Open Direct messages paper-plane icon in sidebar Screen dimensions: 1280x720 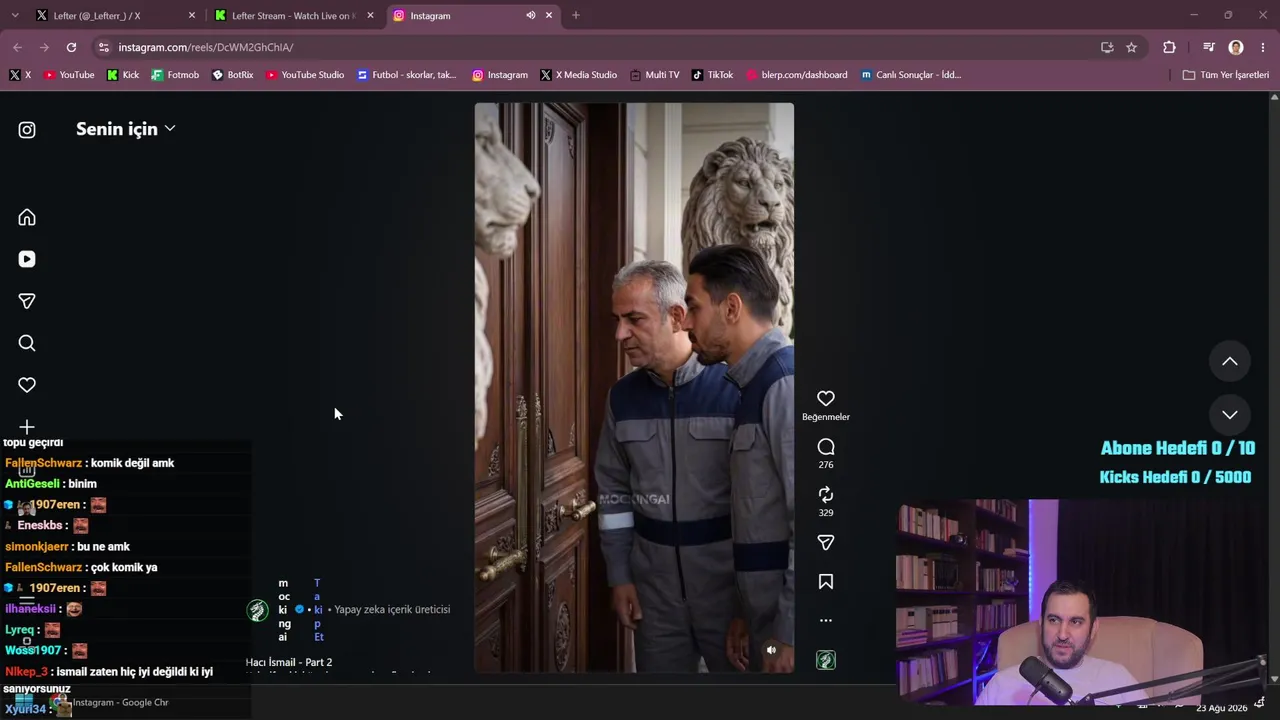click(27, 301)
